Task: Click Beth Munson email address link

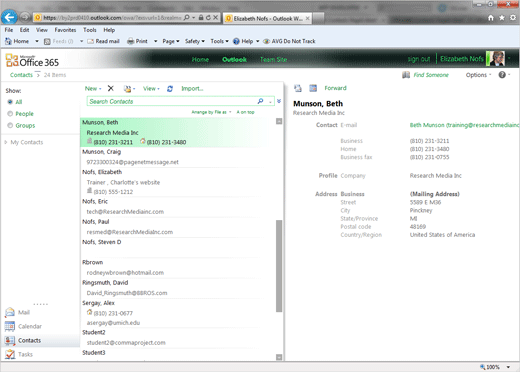Action: pyautogui.click(x=464, y=125)
